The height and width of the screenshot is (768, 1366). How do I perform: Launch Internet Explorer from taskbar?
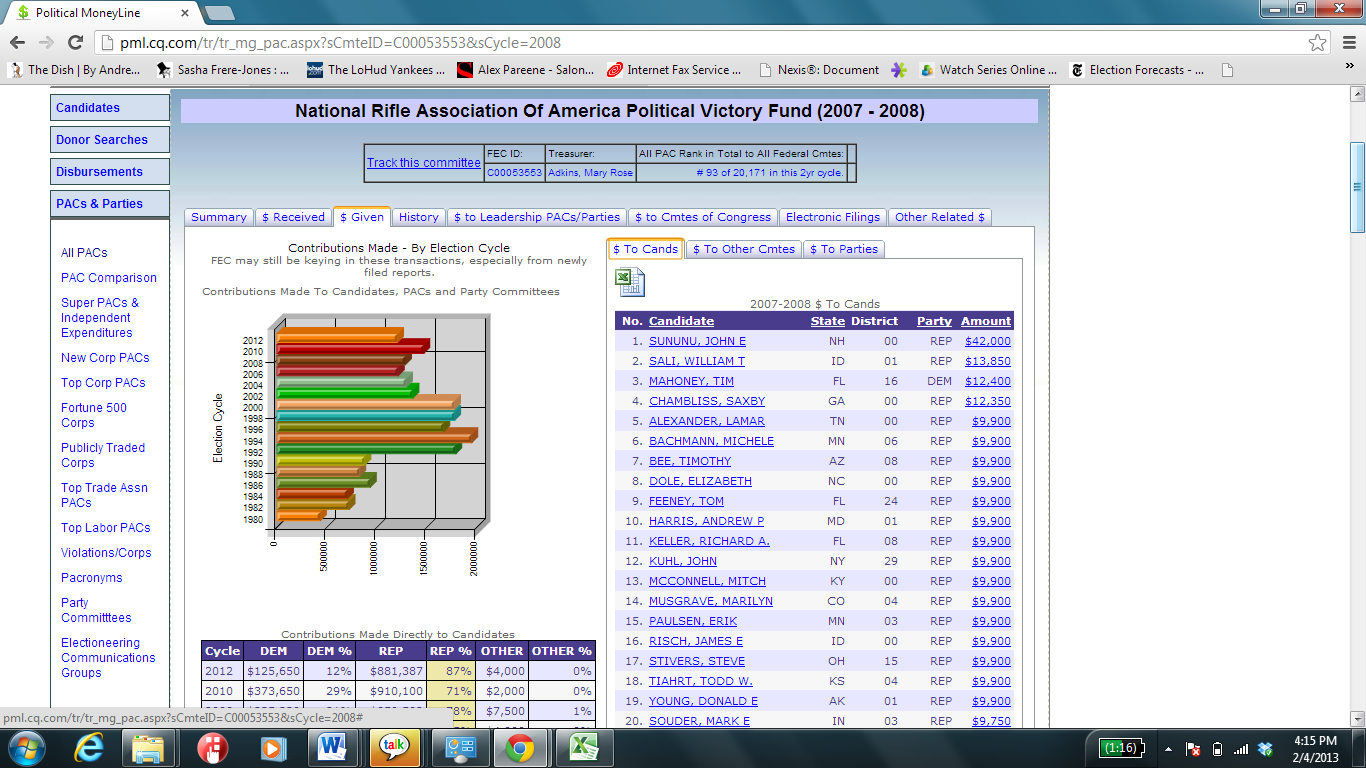(89, 748)
